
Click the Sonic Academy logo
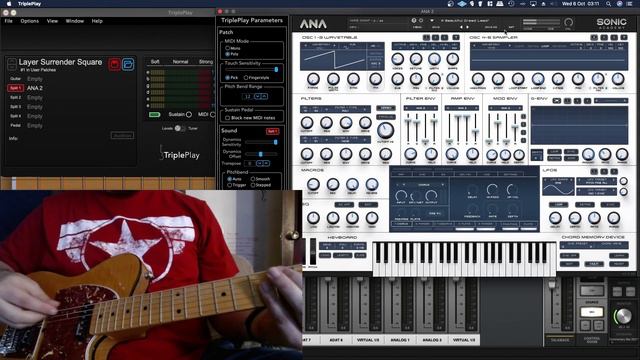[x=611, y=23]
